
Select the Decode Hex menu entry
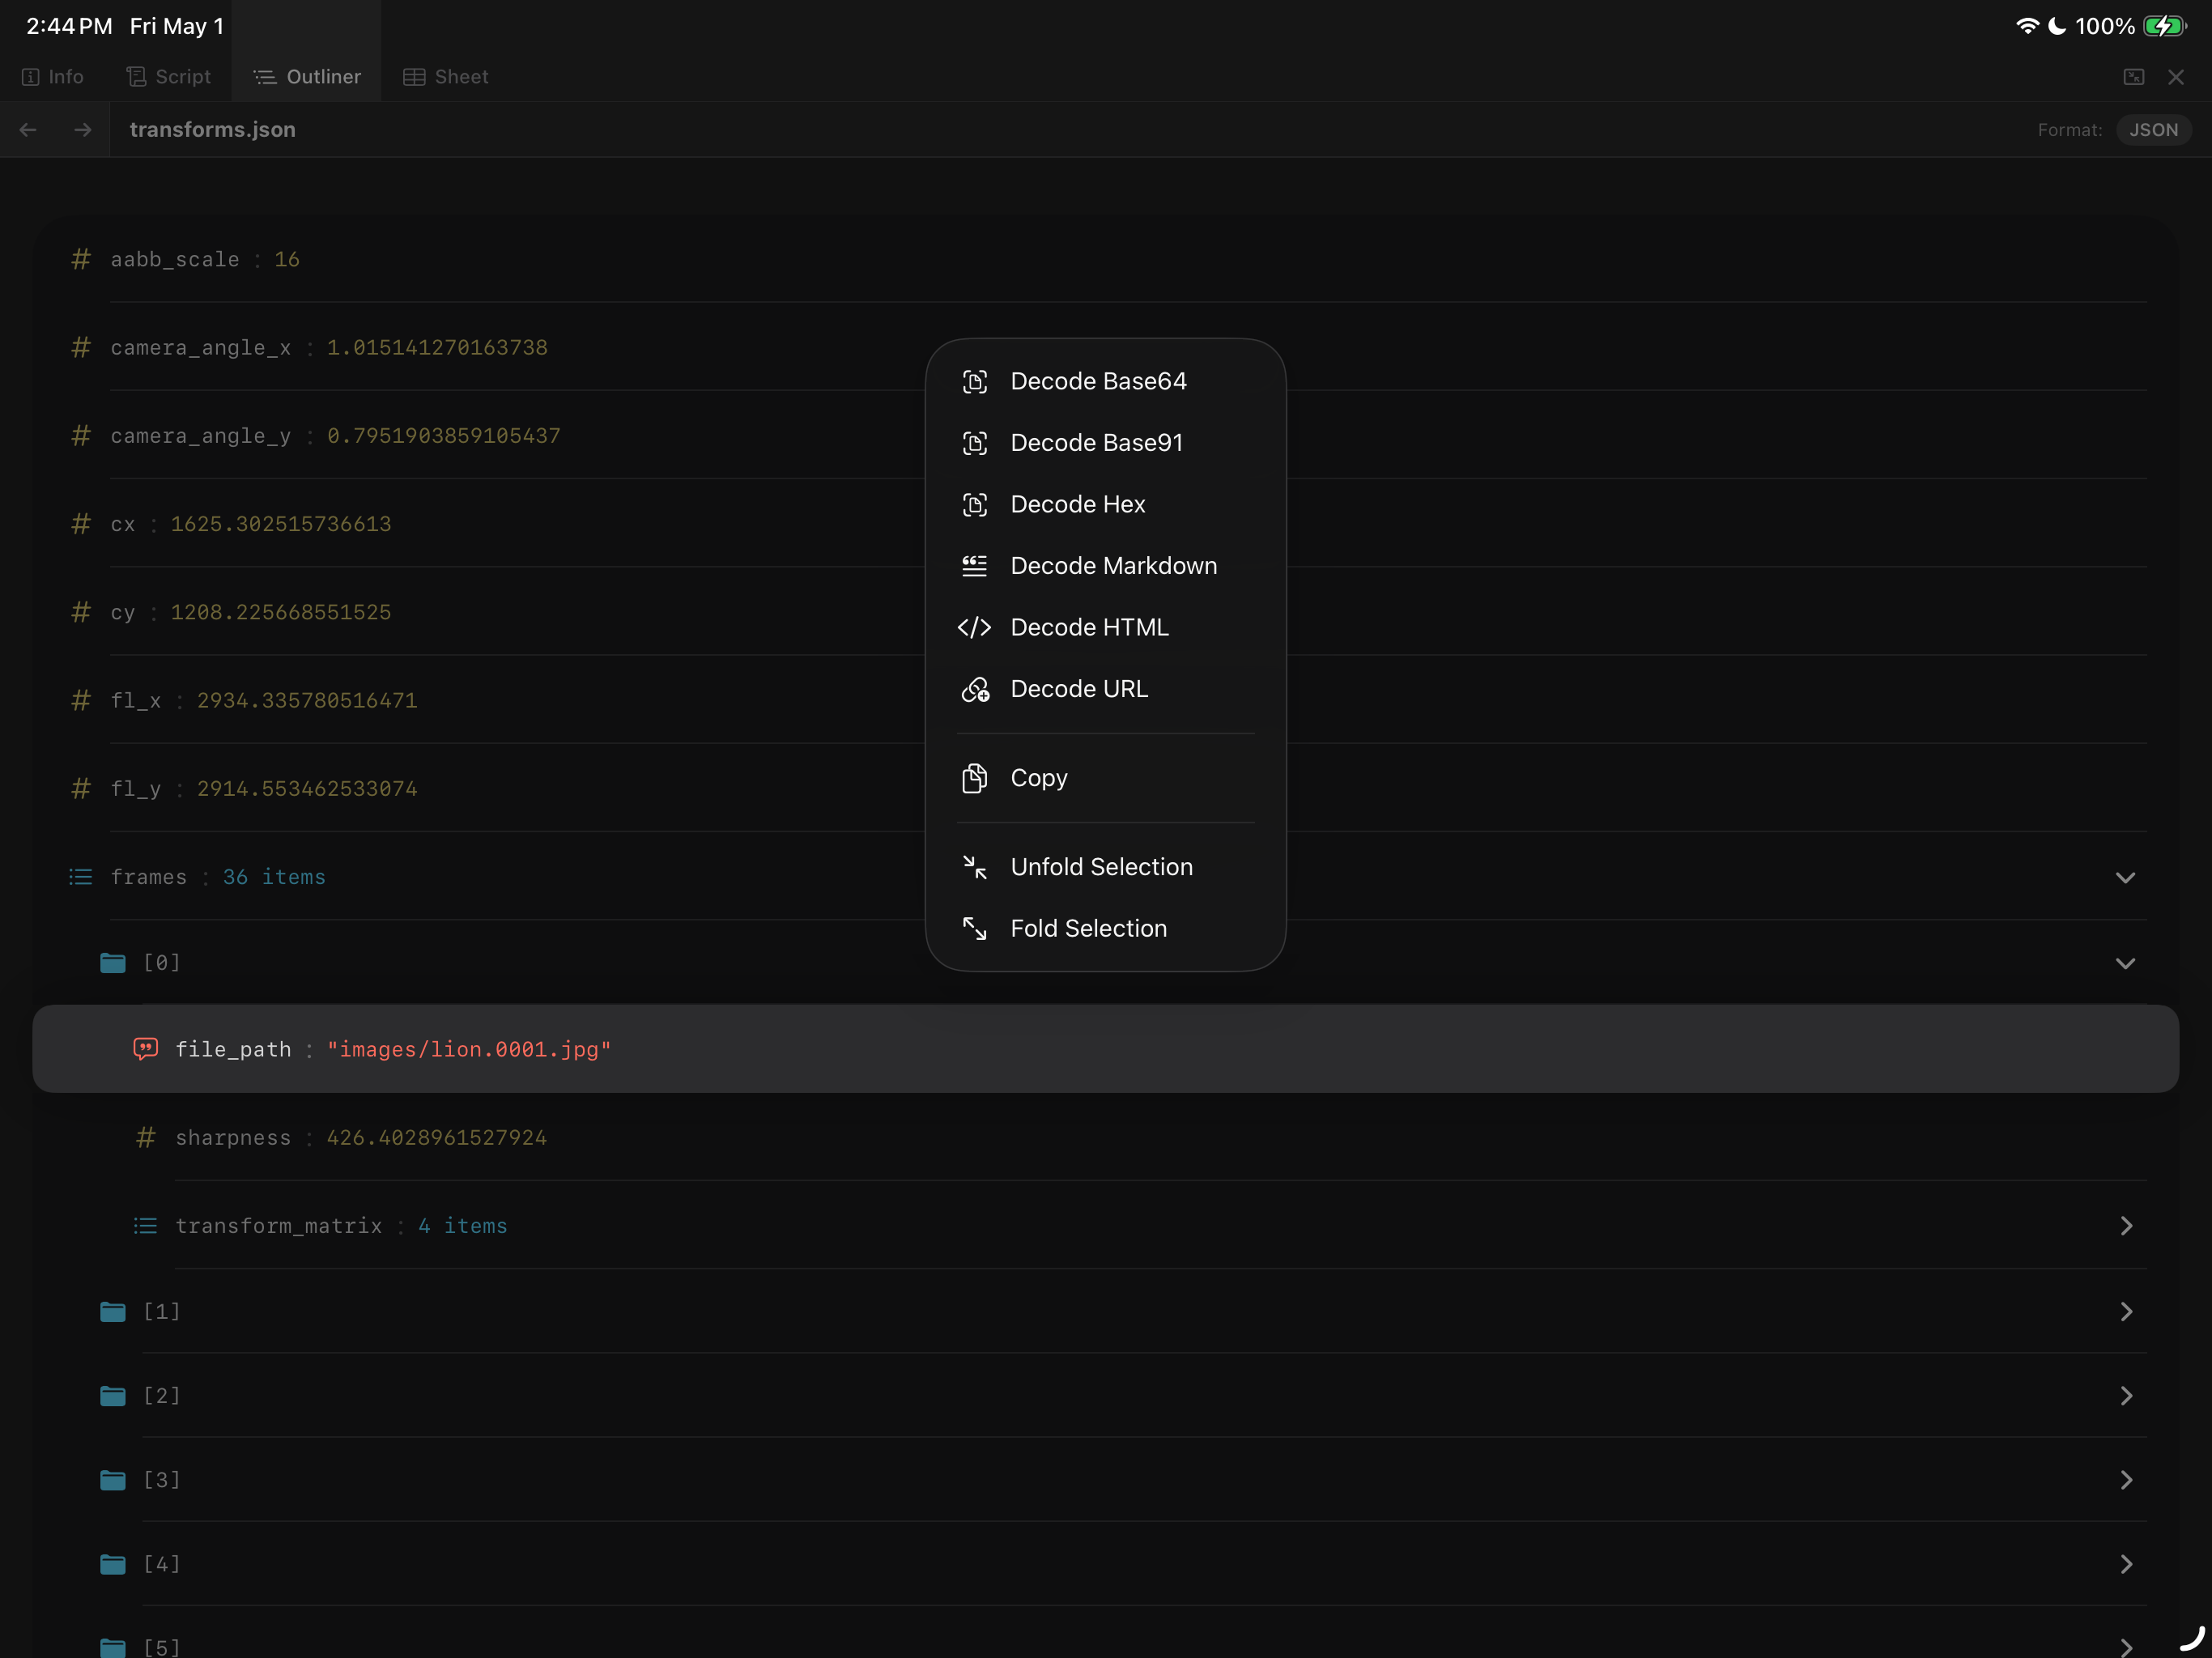coord(1105,504)
